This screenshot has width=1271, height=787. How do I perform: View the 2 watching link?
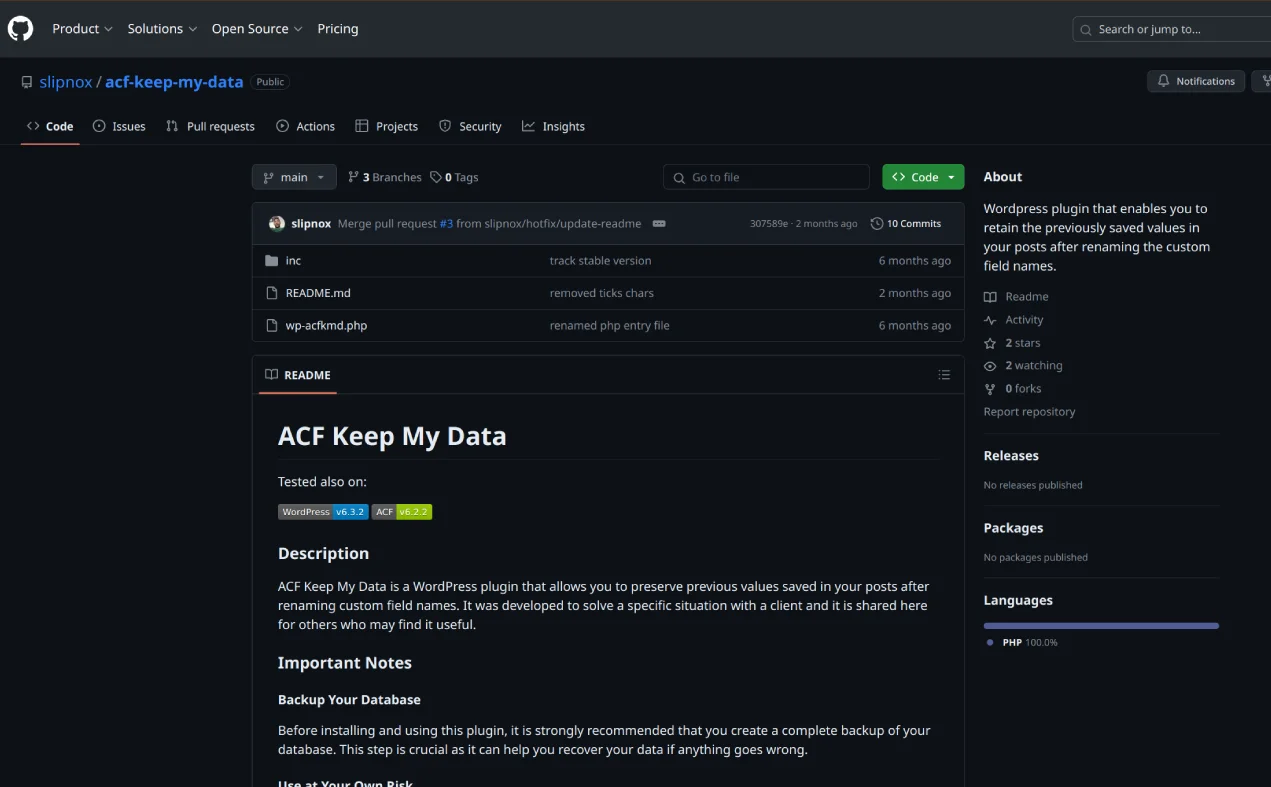click(1023, 366)
